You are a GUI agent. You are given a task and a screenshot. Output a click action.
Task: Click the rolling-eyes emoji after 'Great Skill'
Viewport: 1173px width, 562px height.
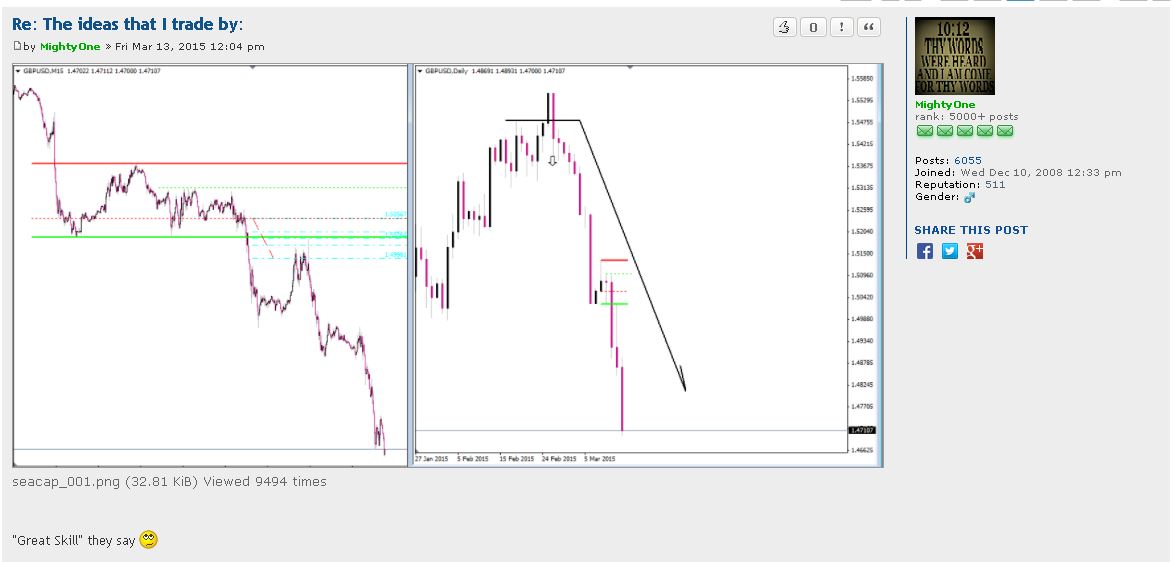(149, 540)
